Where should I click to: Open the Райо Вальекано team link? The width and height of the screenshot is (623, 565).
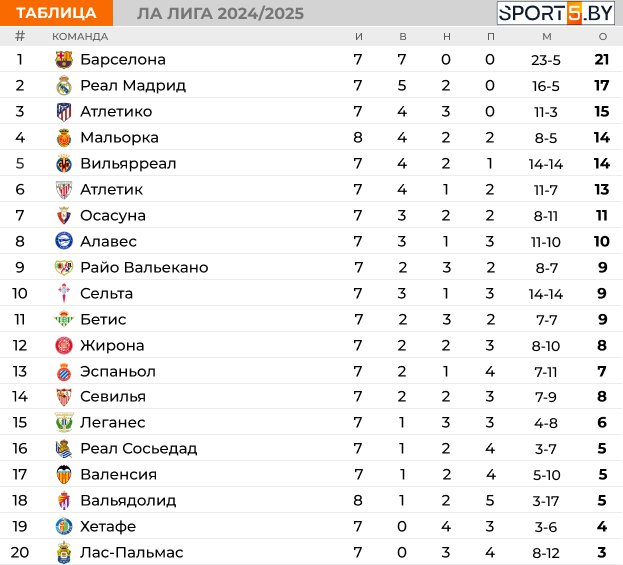tap(144, 267)
